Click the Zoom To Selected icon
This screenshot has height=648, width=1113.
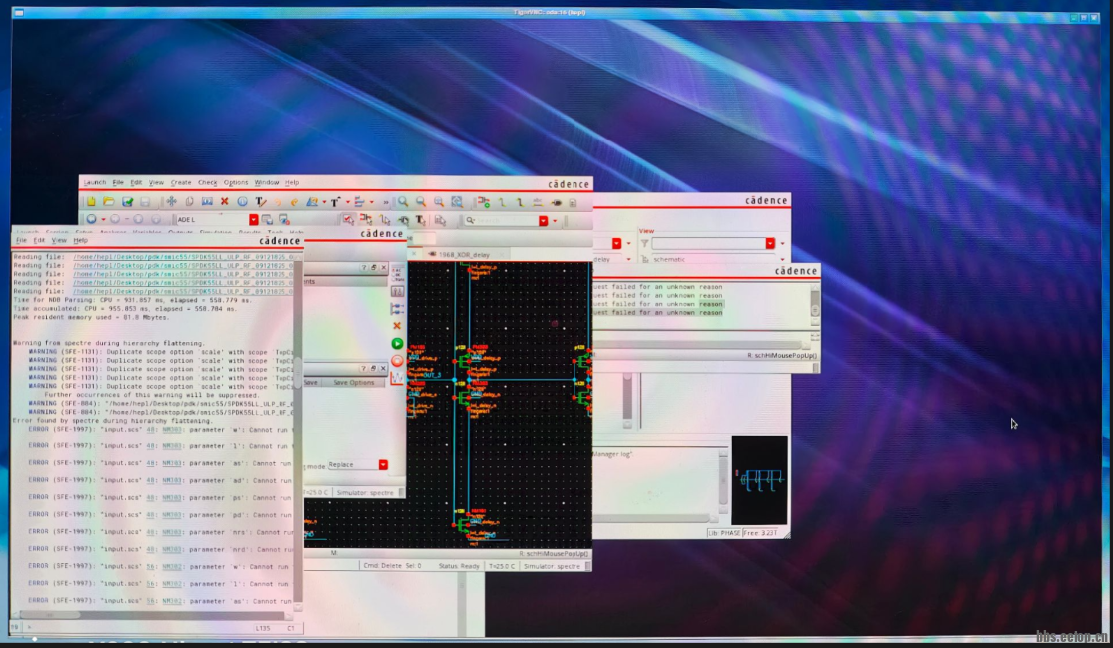coord(456,202)
